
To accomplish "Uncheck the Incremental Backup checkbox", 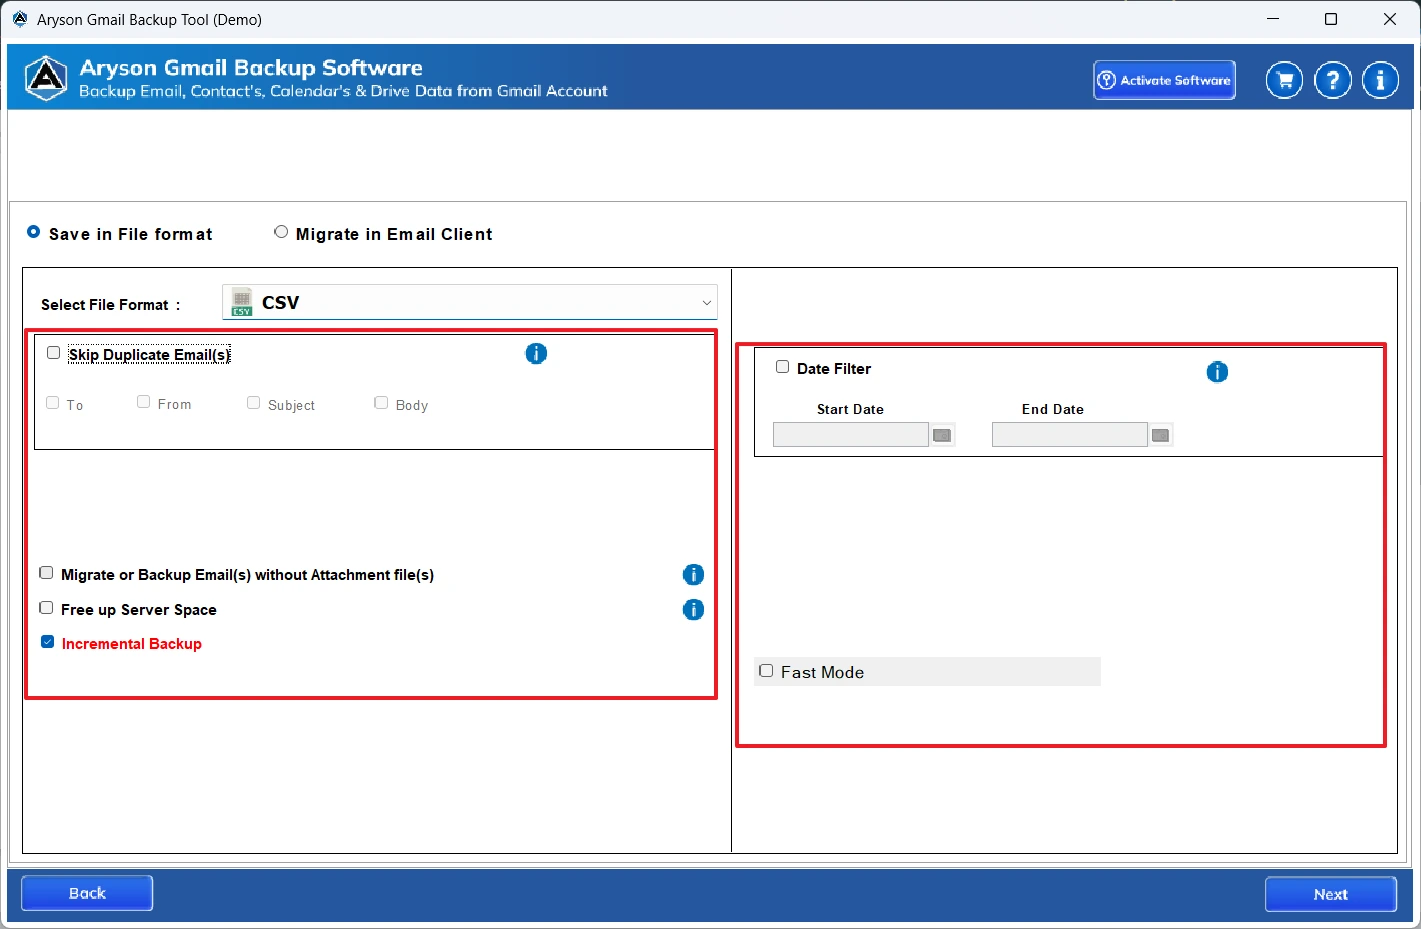I will coord(47,642).
